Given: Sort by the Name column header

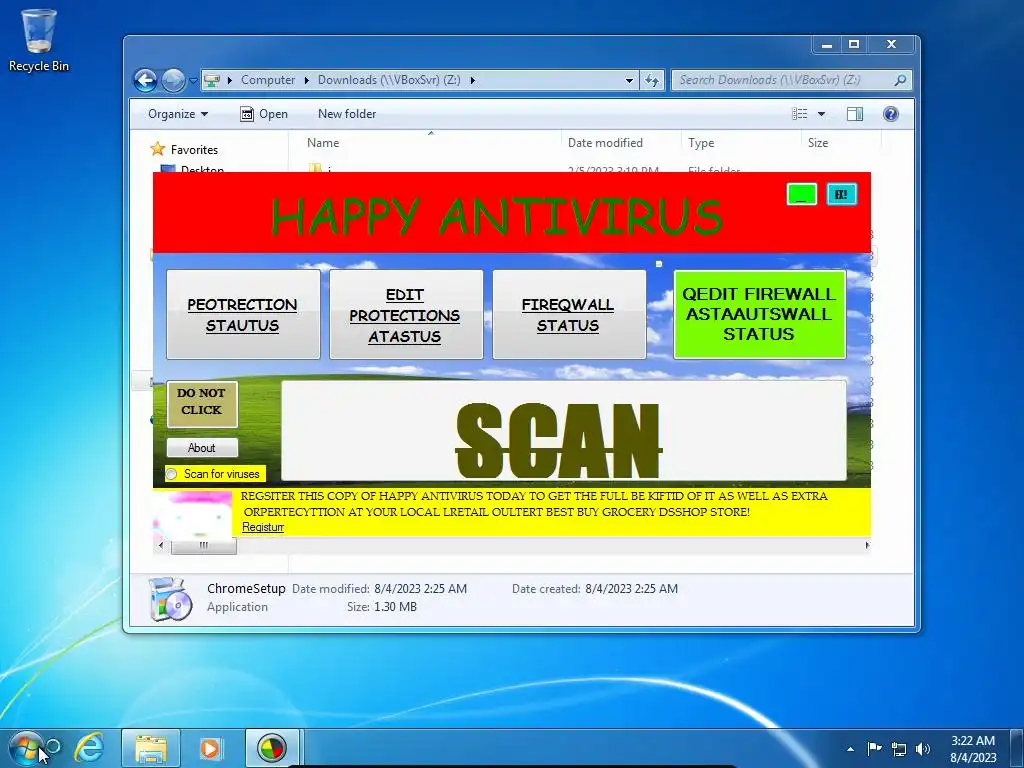Looking at the screenshot, I should click(323, 143).
